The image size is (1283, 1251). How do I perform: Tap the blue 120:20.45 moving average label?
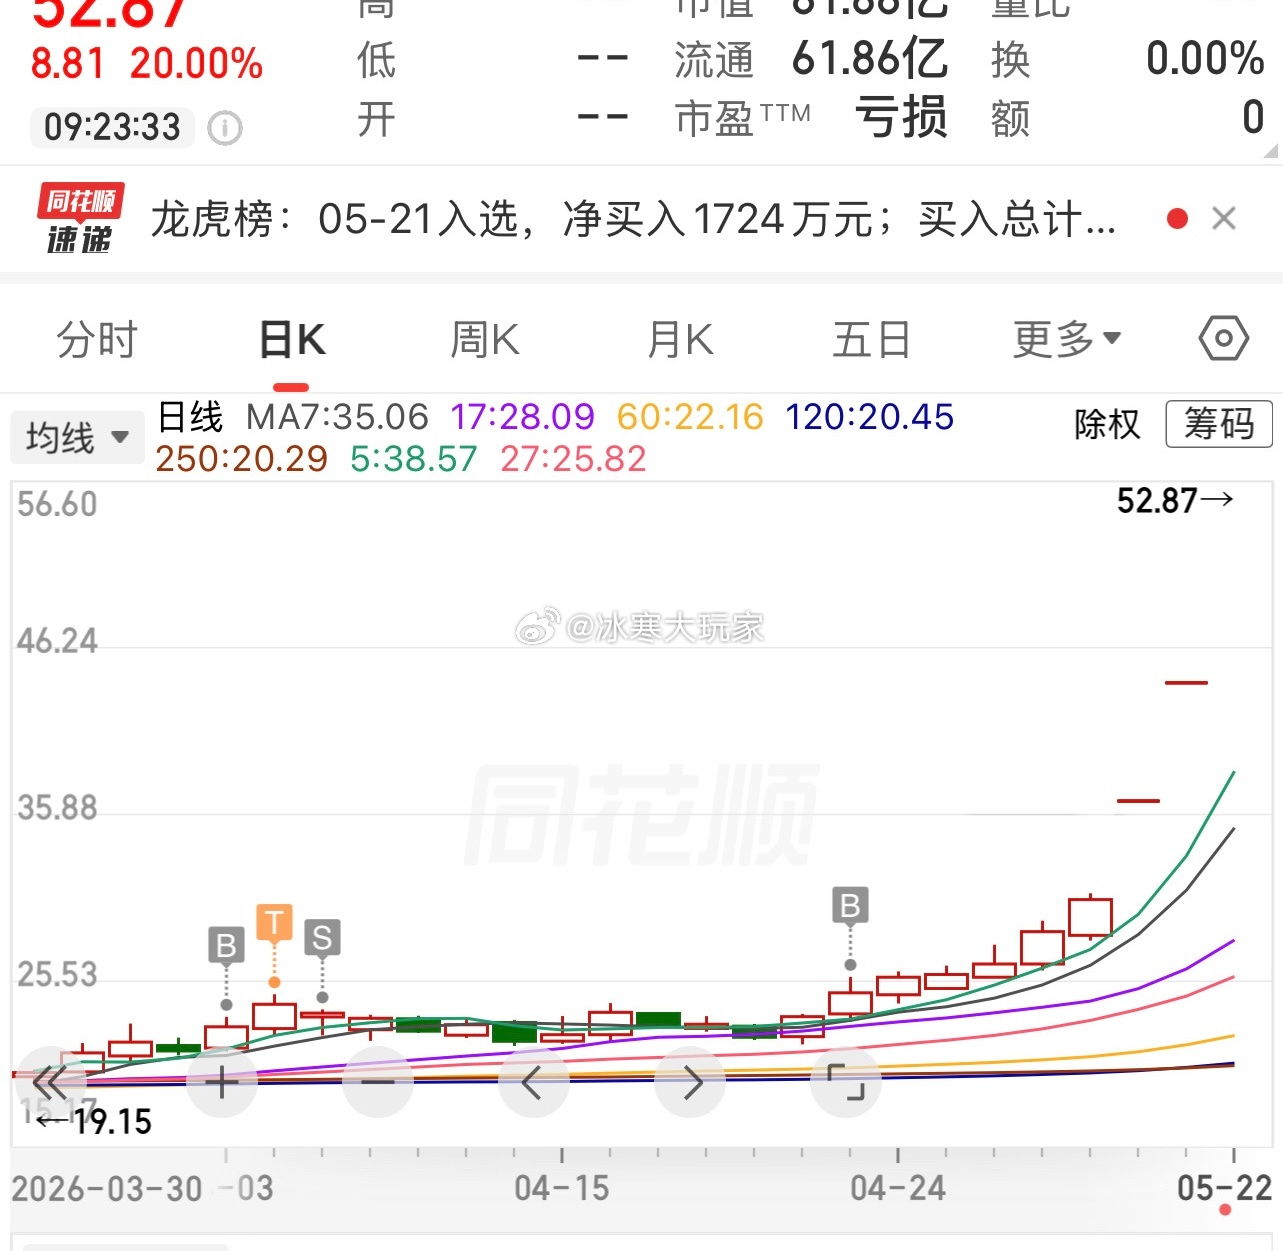[x=870, y=417]
